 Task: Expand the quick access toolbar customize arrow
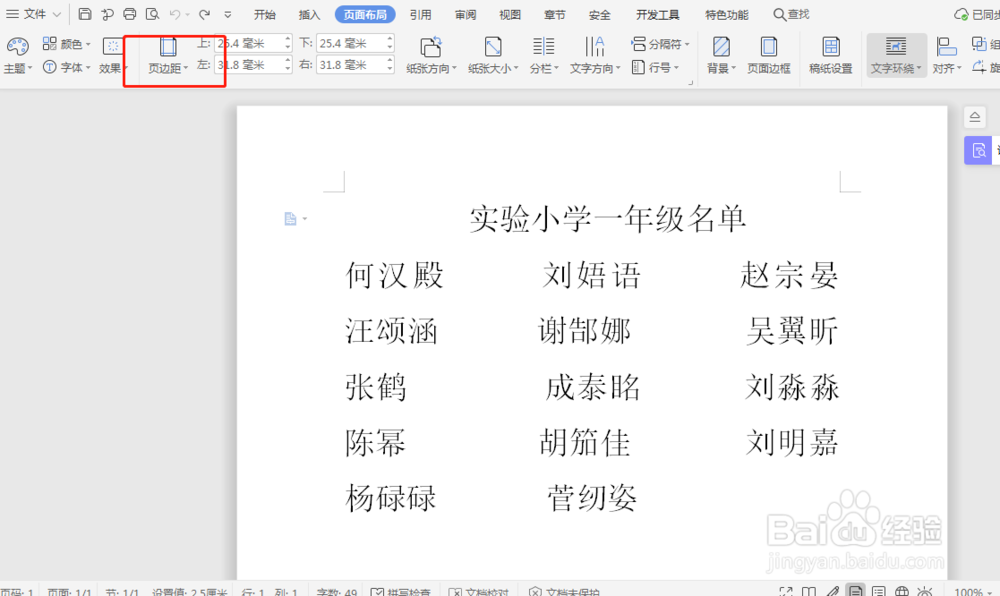(x=228, y=14)
